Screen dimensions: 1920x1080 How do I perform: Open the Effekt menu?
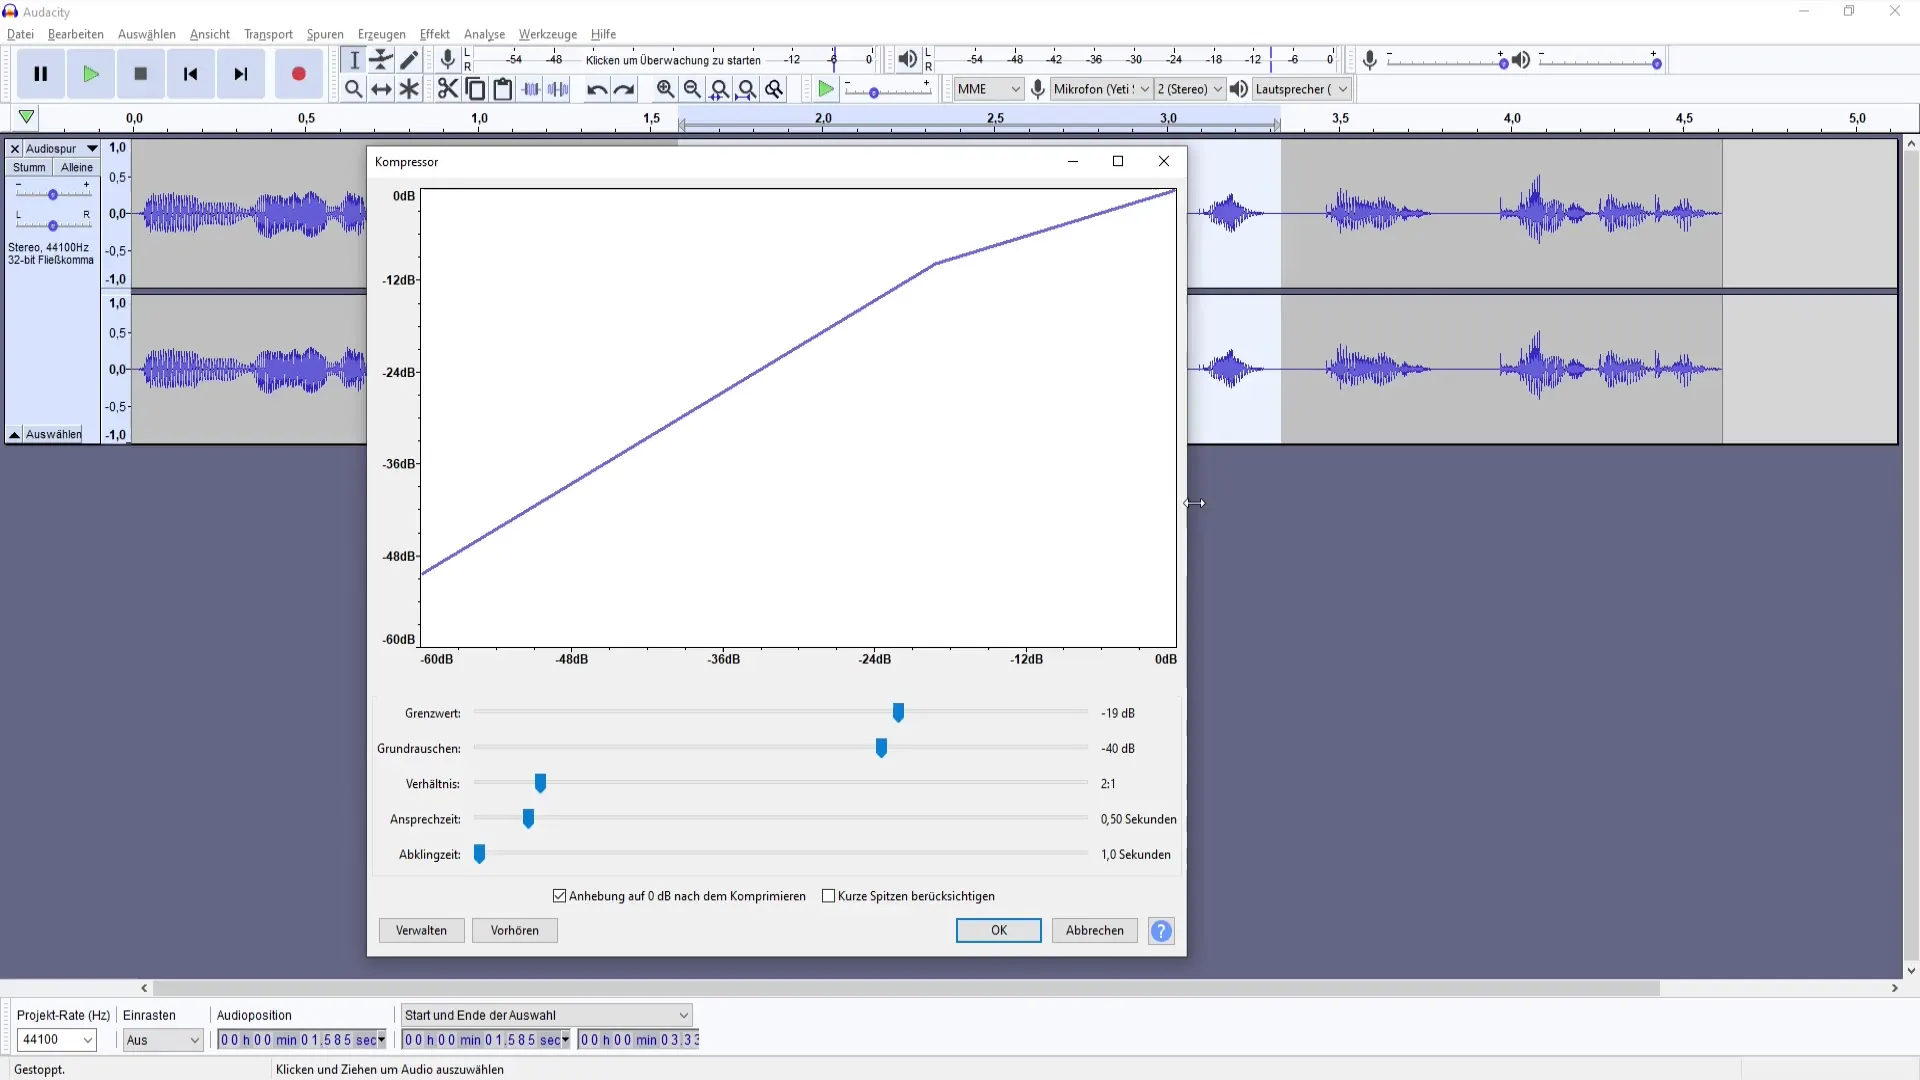(x=434, y=34)
